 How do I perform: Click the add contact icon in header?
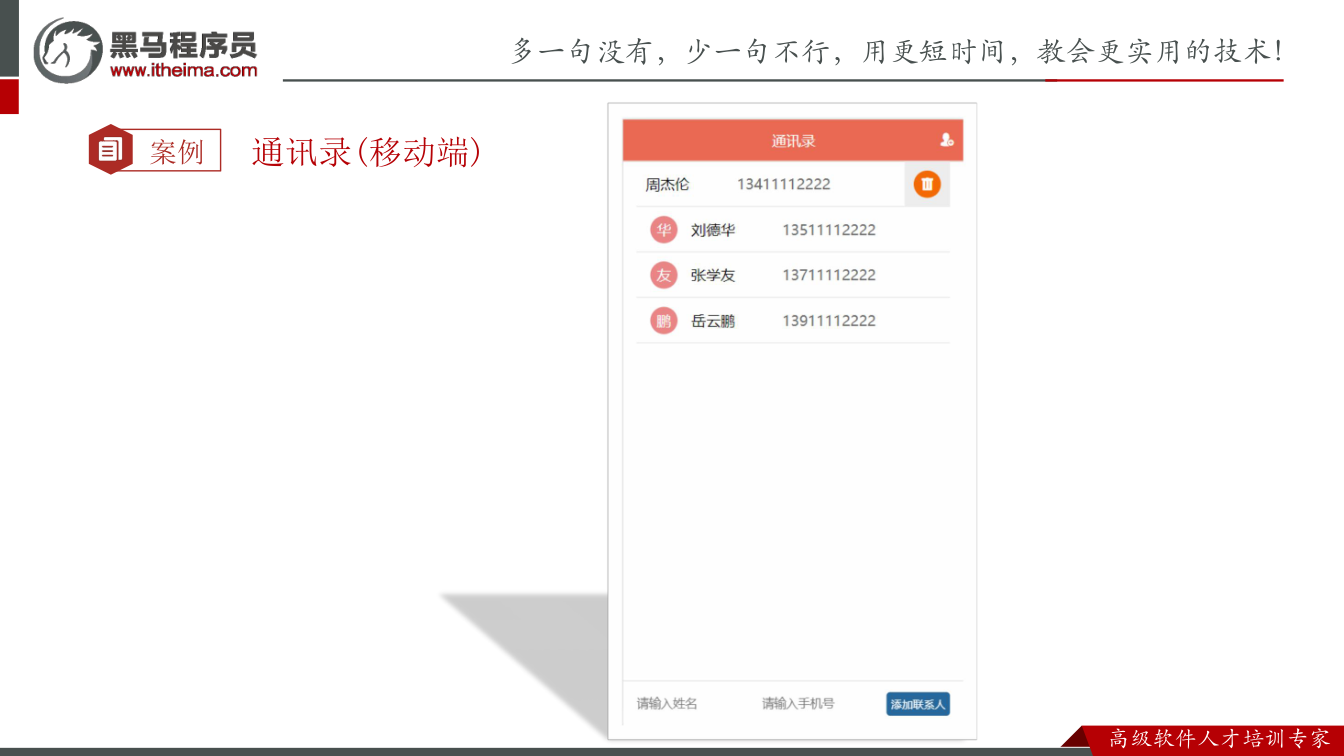(947, 140)
